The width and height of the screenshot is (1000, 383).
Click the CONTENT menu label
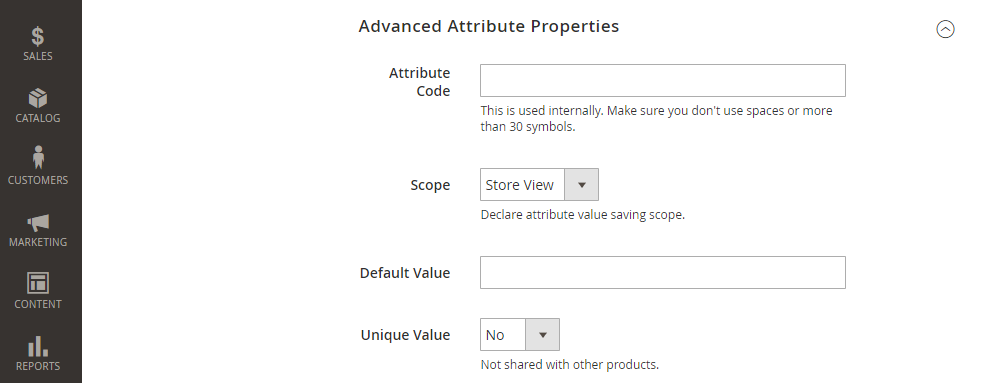click(38, 304)
